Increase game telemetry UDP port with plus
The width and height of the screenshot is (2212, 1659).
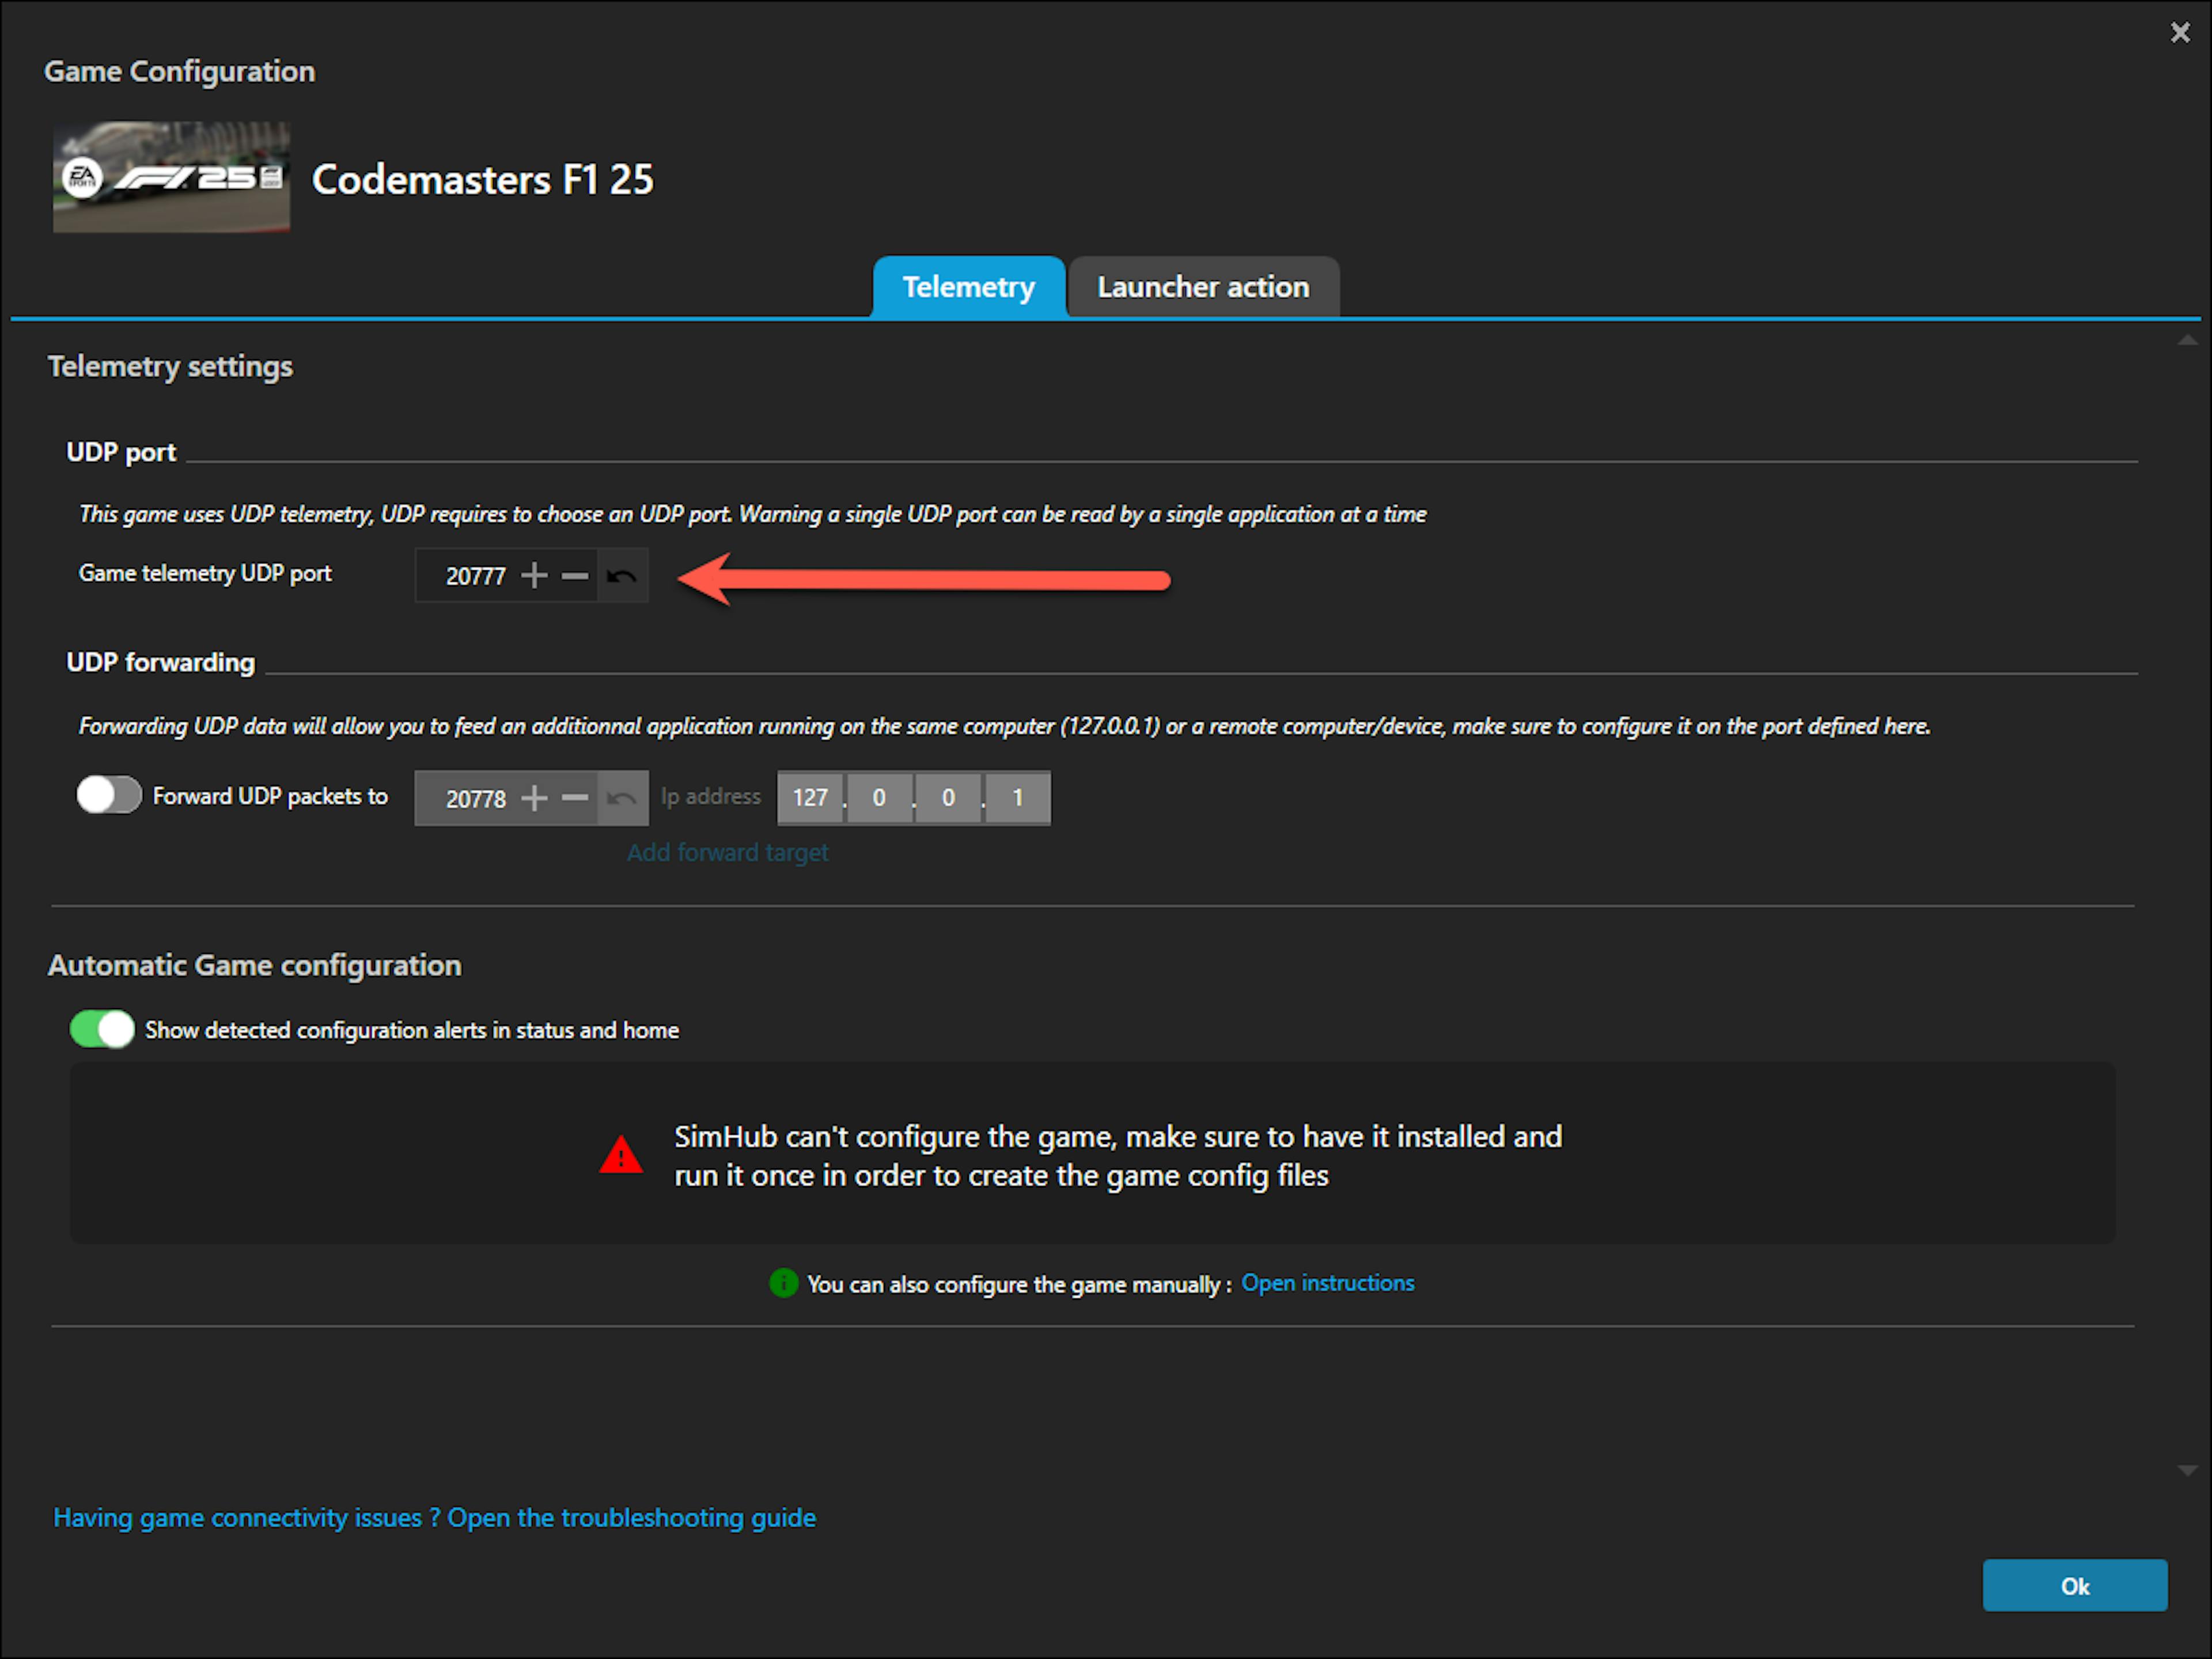[x=534, y=576]
